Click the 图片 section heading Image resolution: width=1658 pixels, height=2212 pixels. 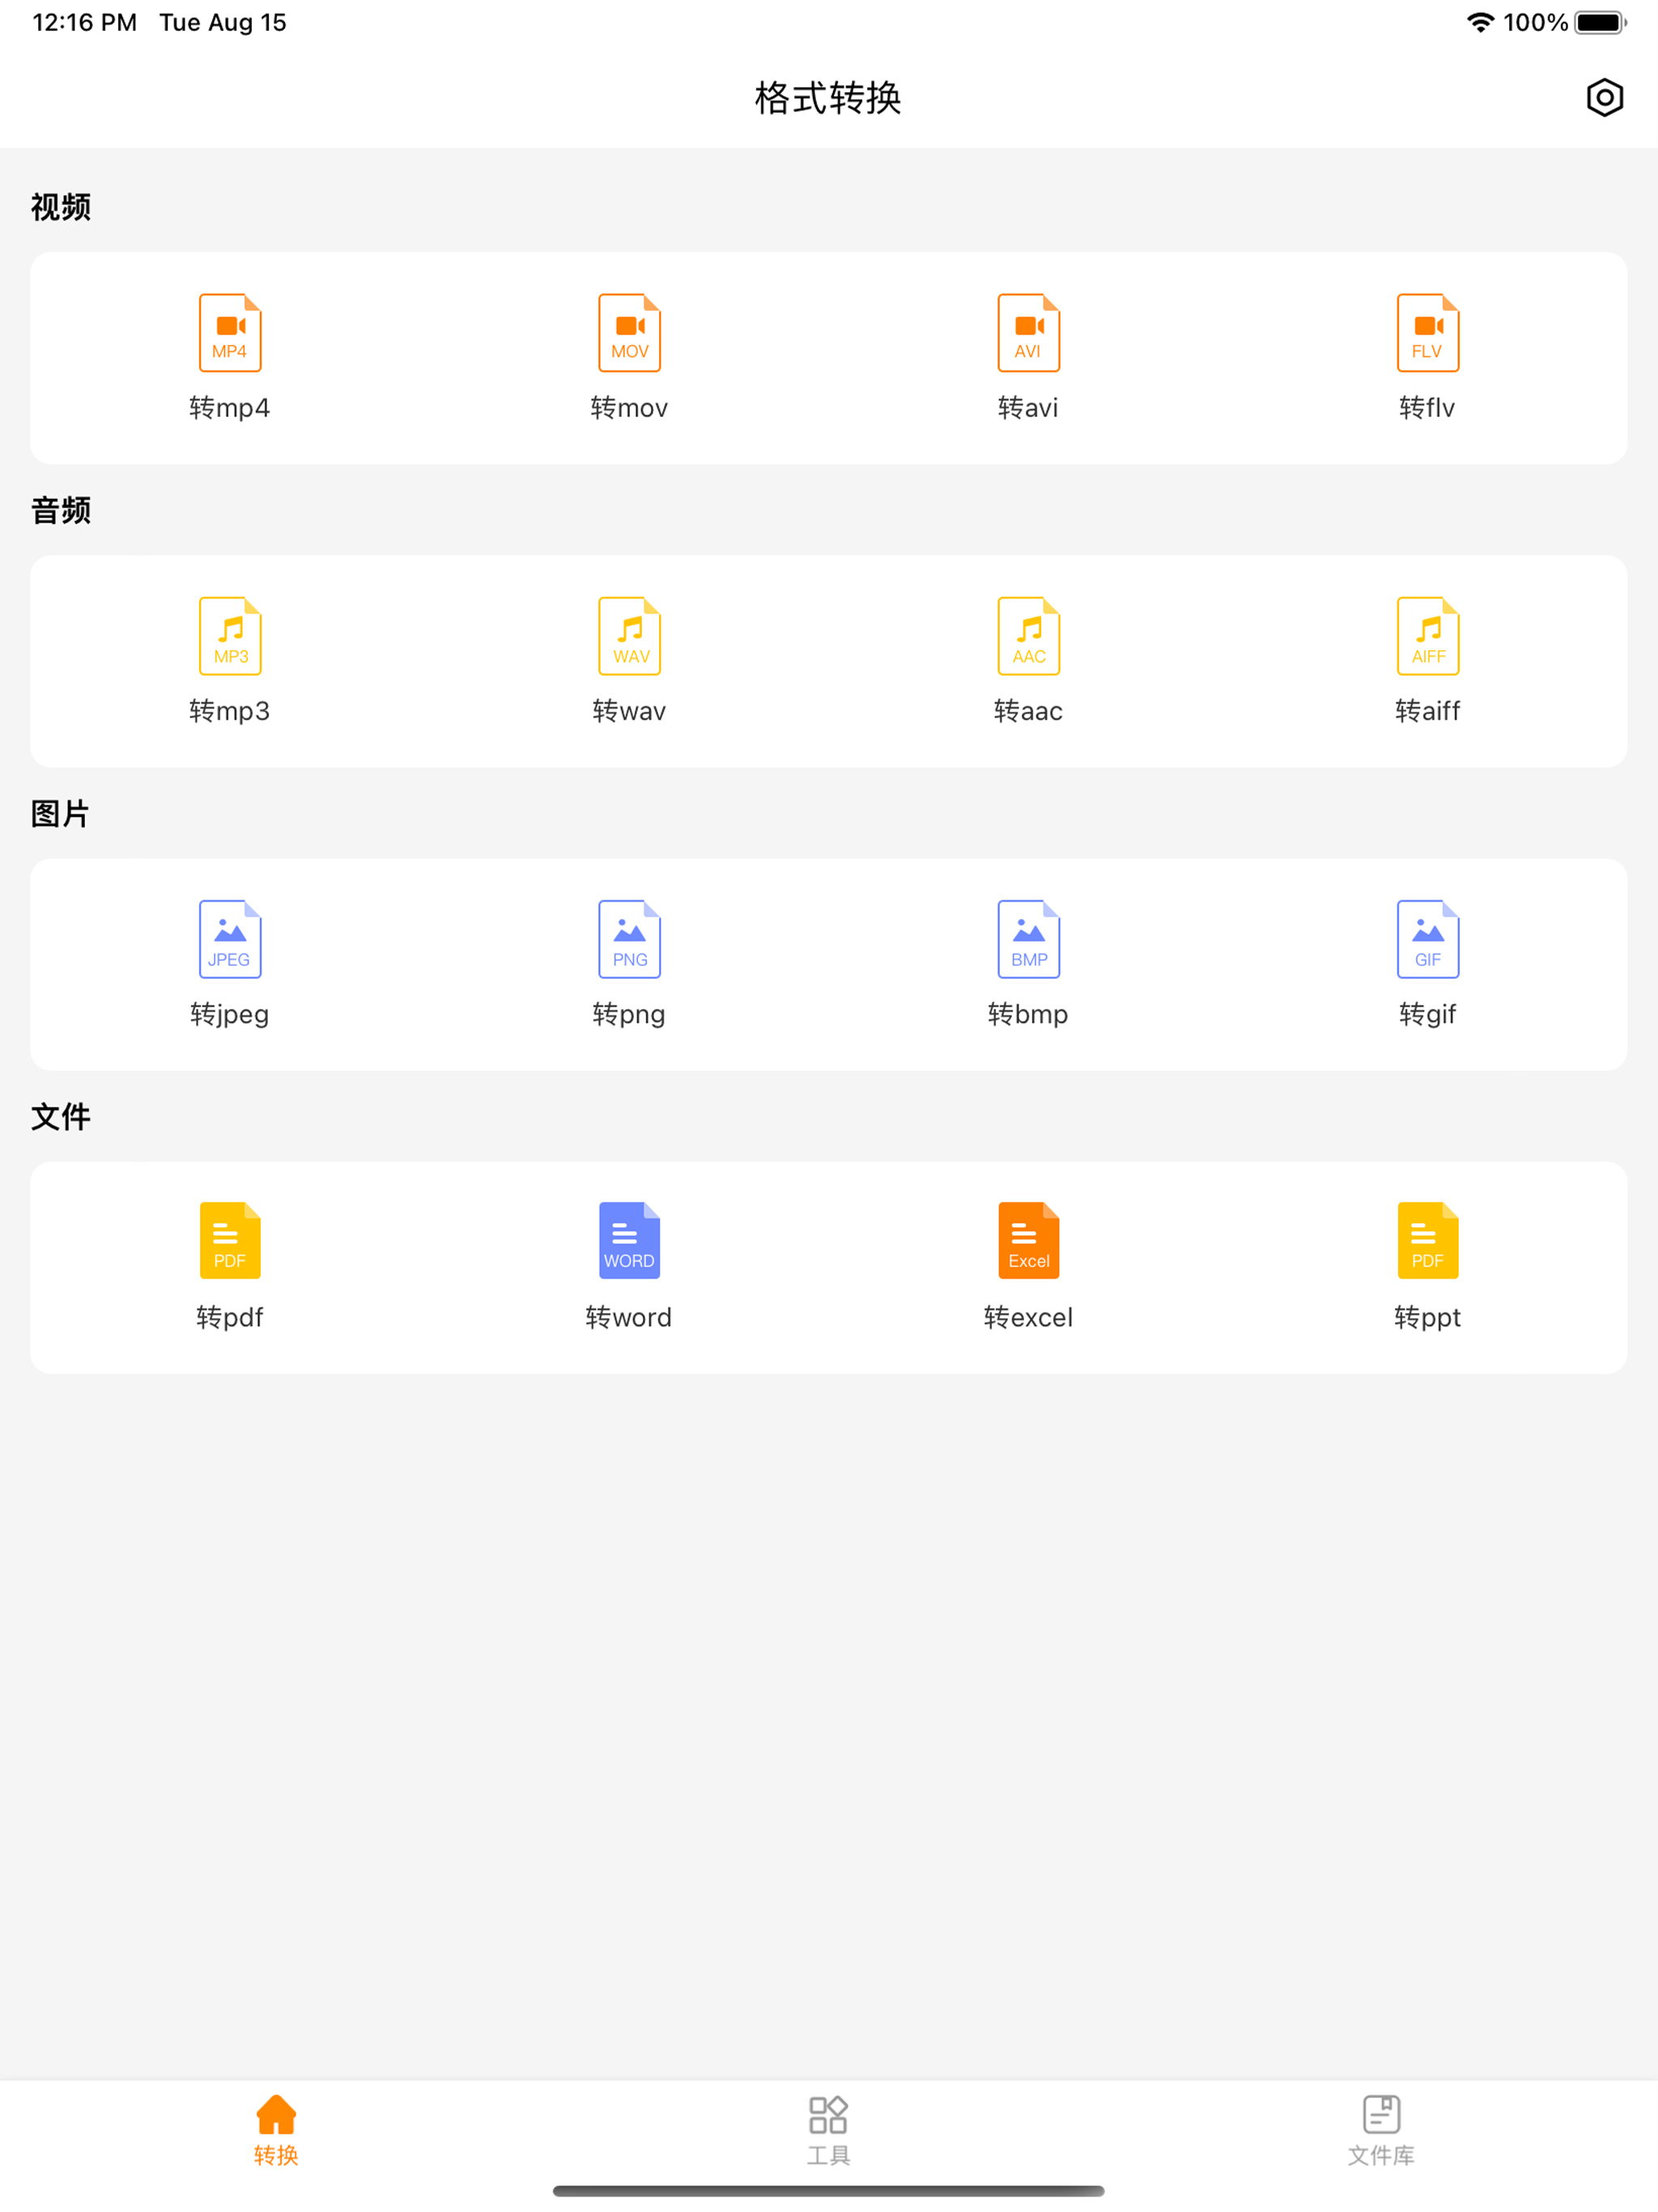tap(61, 813)
